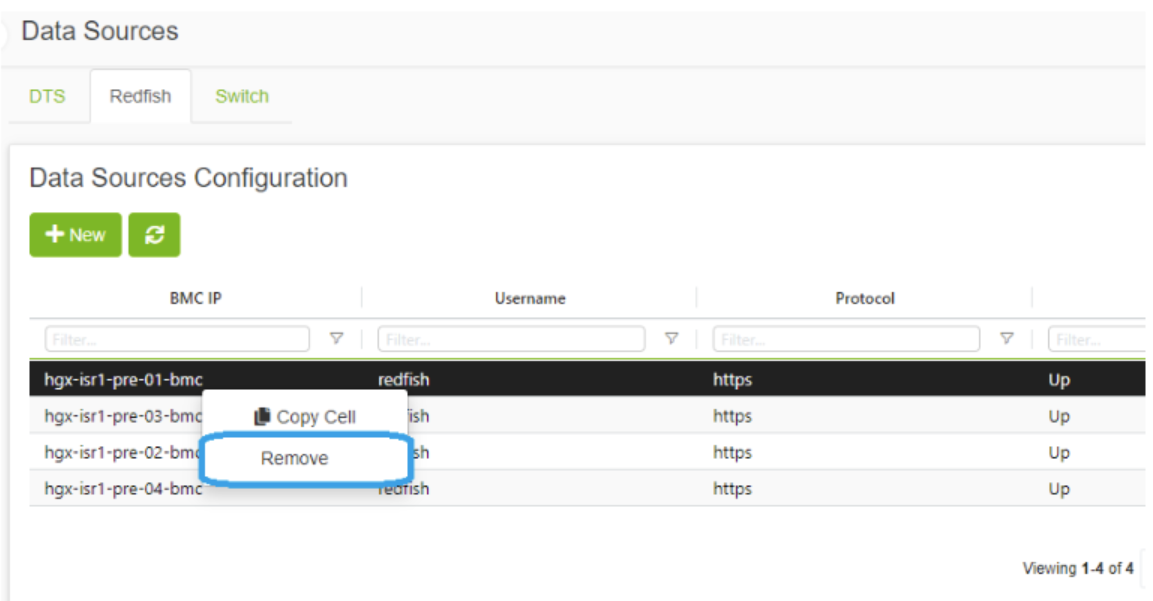Image resolution: width=1153 pixels, height=601 pixels.
Task: Open the Switch tab
Action: [x=242, y=97]
